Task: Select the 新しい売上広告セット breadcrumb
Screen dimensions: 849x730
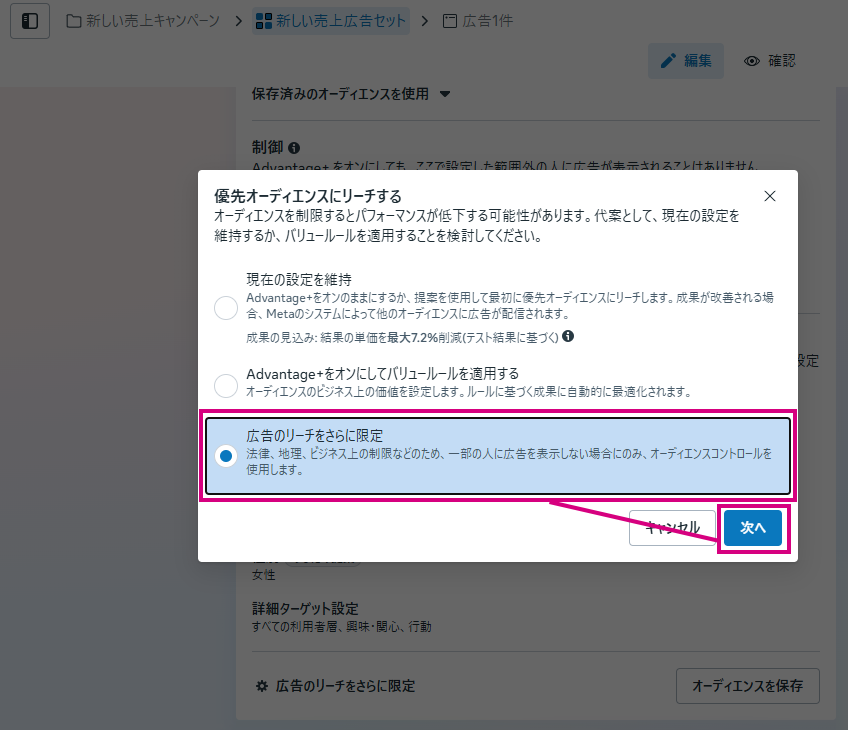Action: (x=331, y=21)
